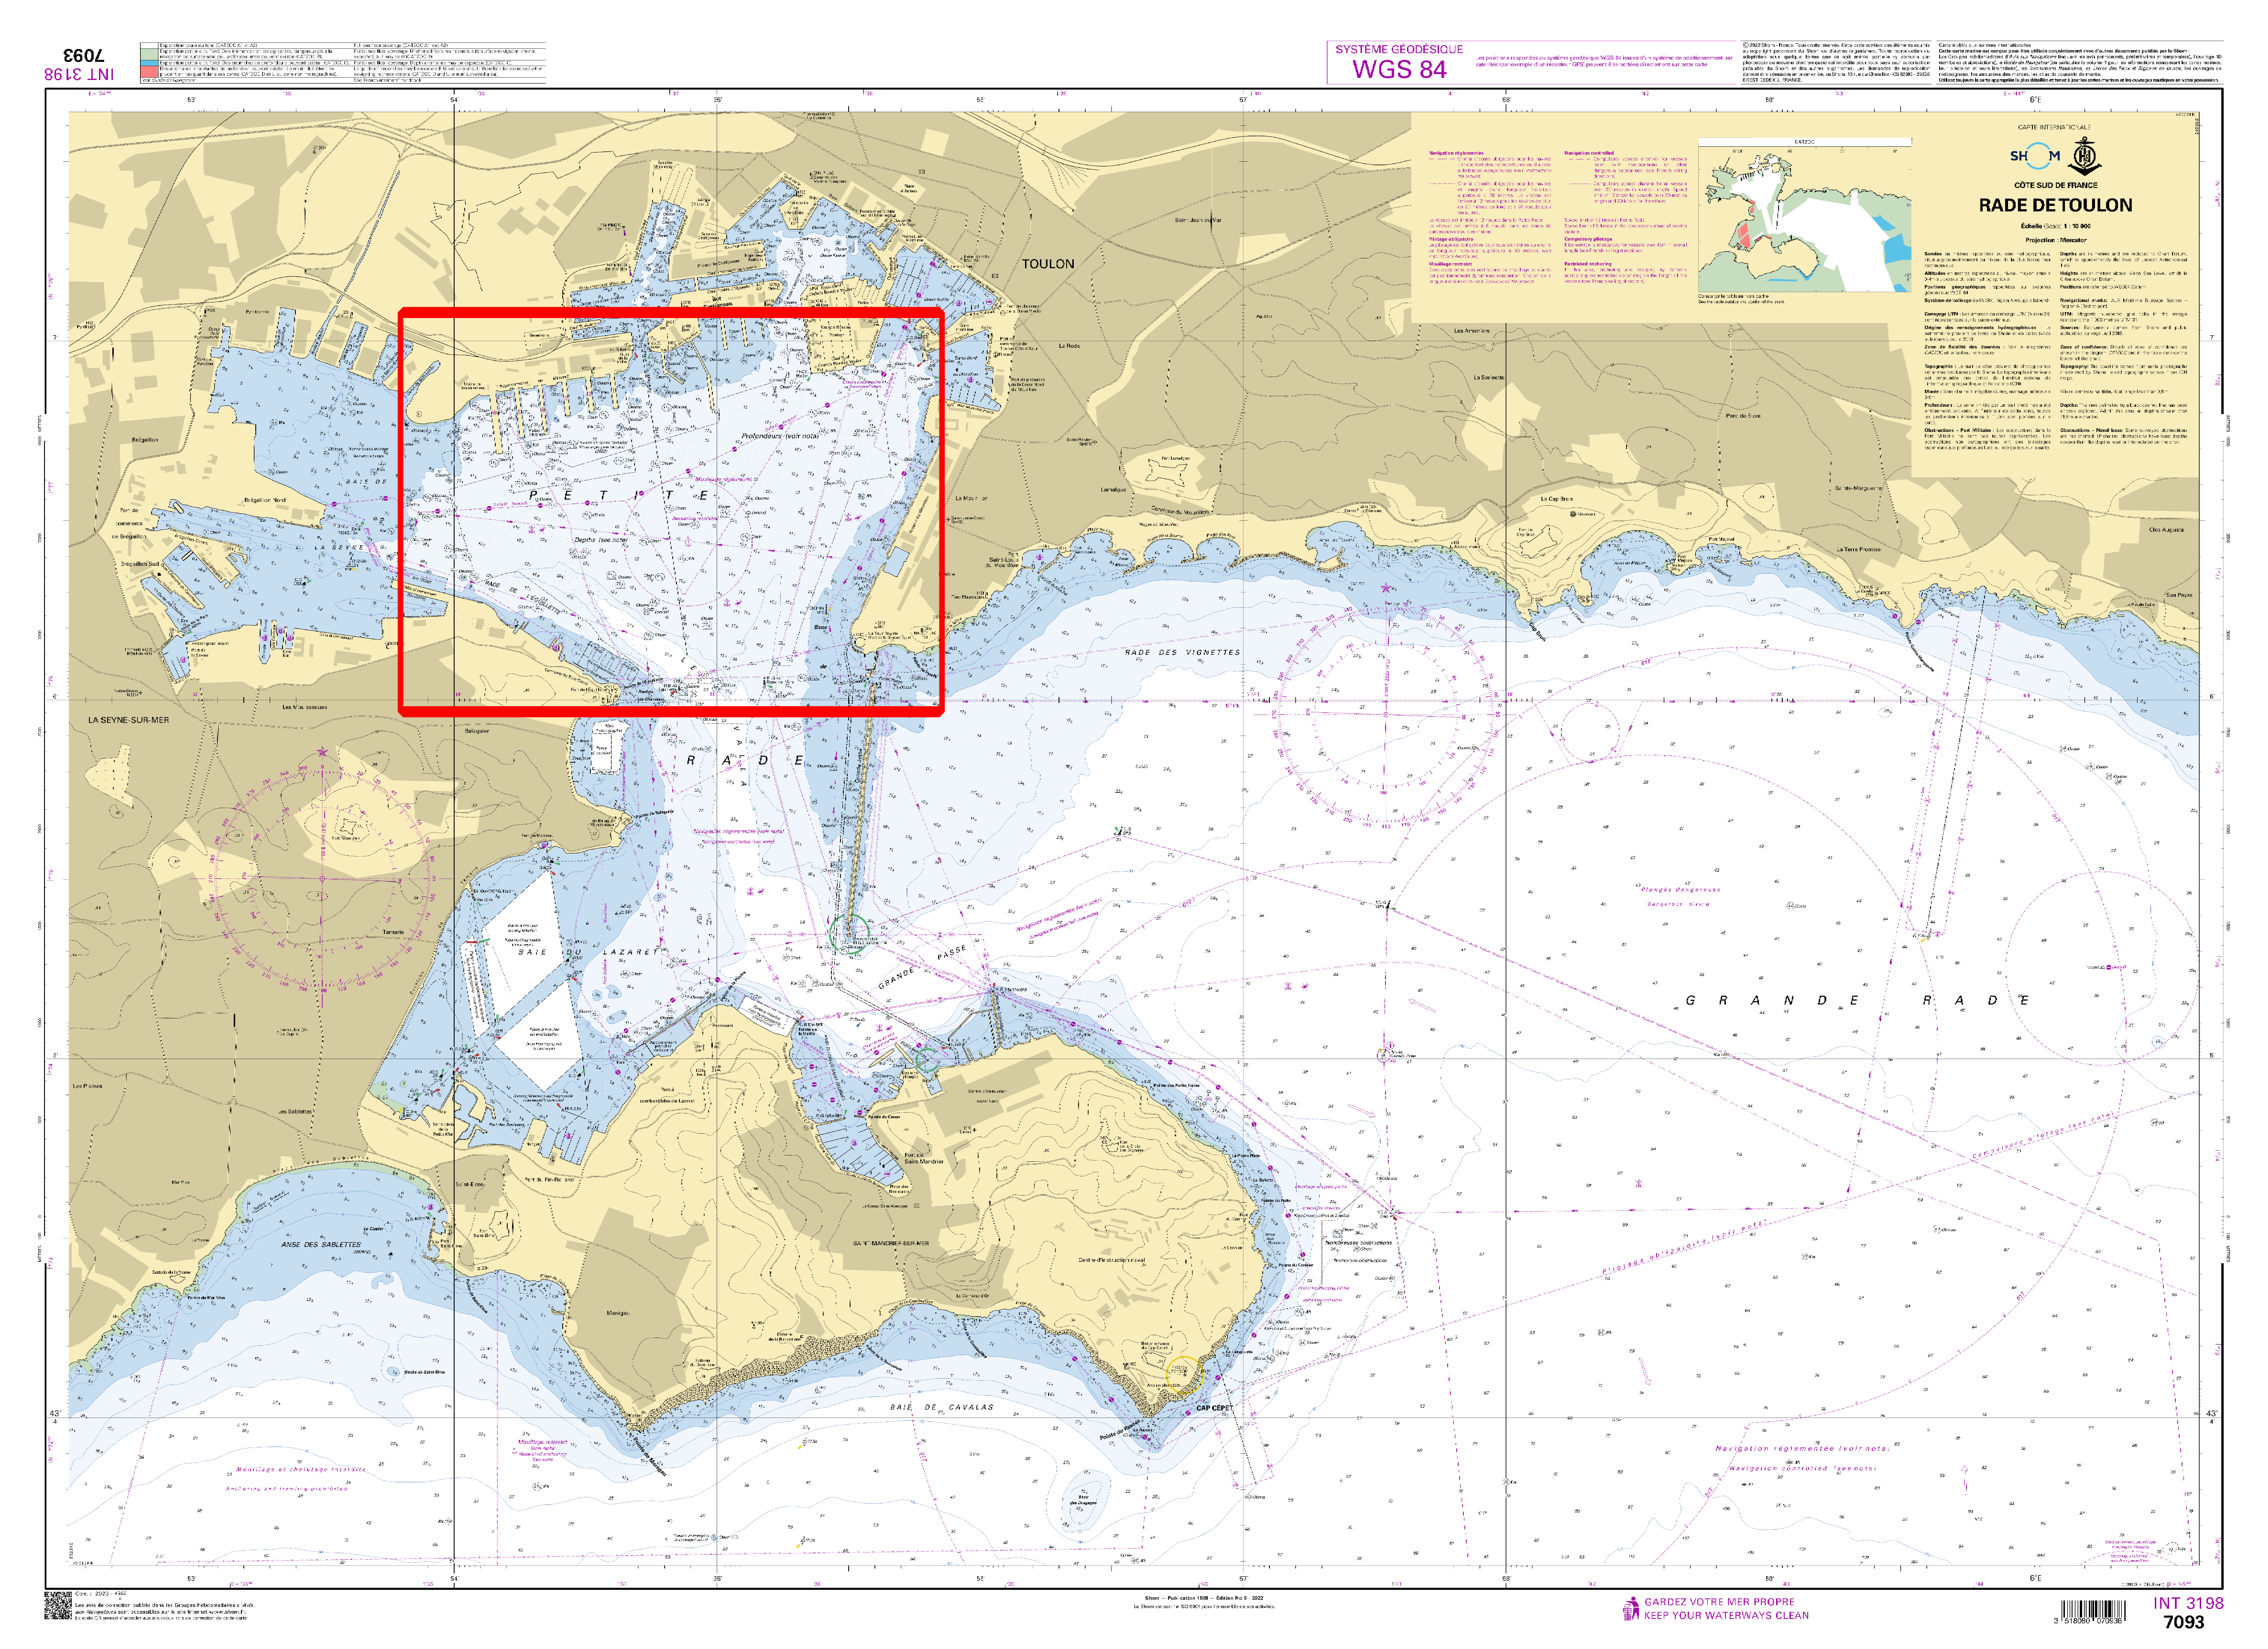This screenshot has height=1649, width=2268.
Task: Click the GRANDE RADE water label
Action: point(1857,1000)
